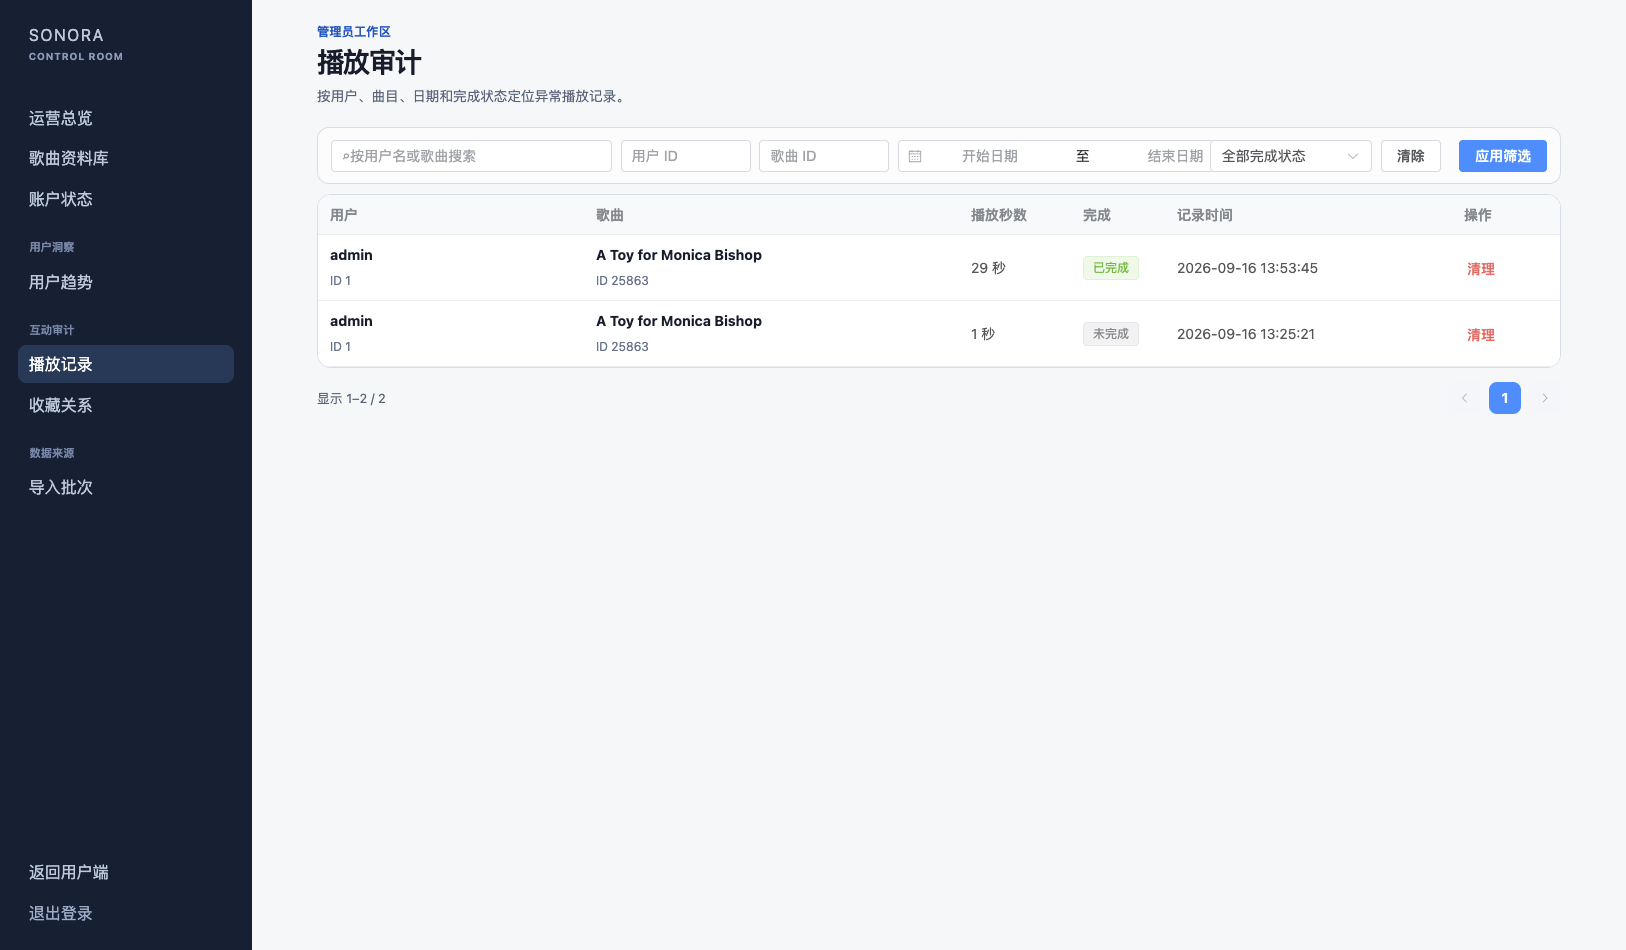1626x950 pixels.
Task: Go to previous page arrow
Action: click(x=1464, y=398)
